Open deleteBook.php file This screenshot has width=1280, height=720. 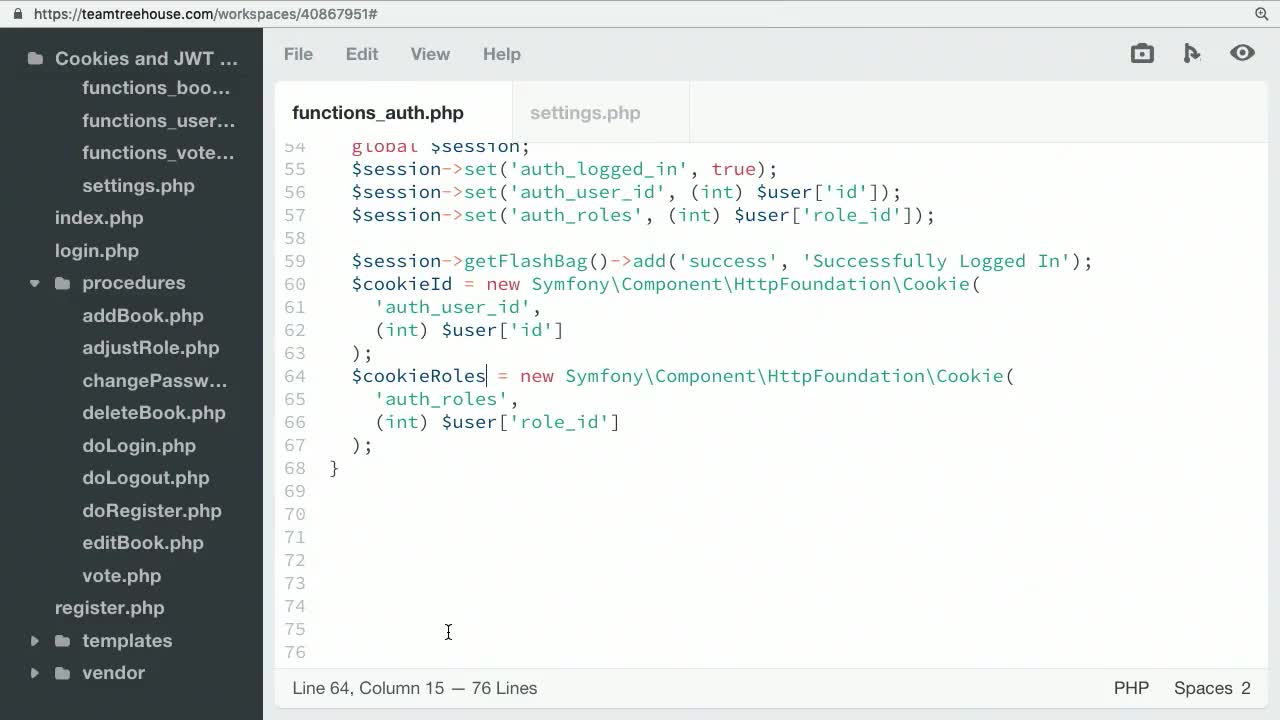(154, 413)
